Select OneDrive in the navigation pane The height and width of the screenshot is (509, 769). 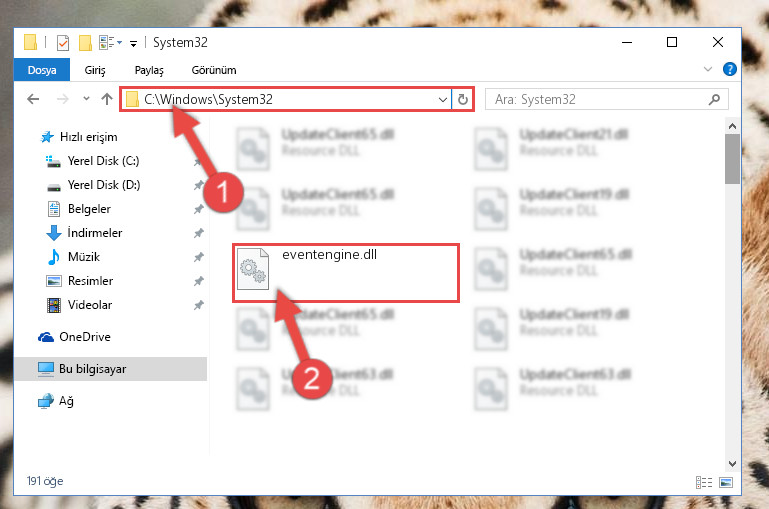84,337
